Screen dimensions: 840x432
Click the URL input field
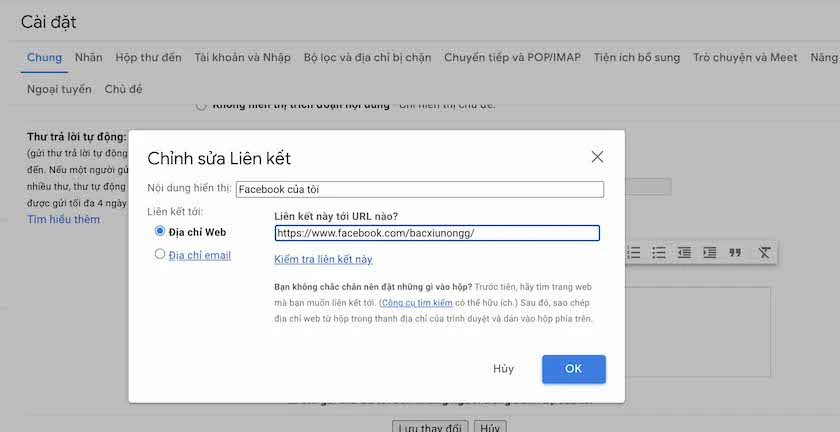tap(437, 233)
